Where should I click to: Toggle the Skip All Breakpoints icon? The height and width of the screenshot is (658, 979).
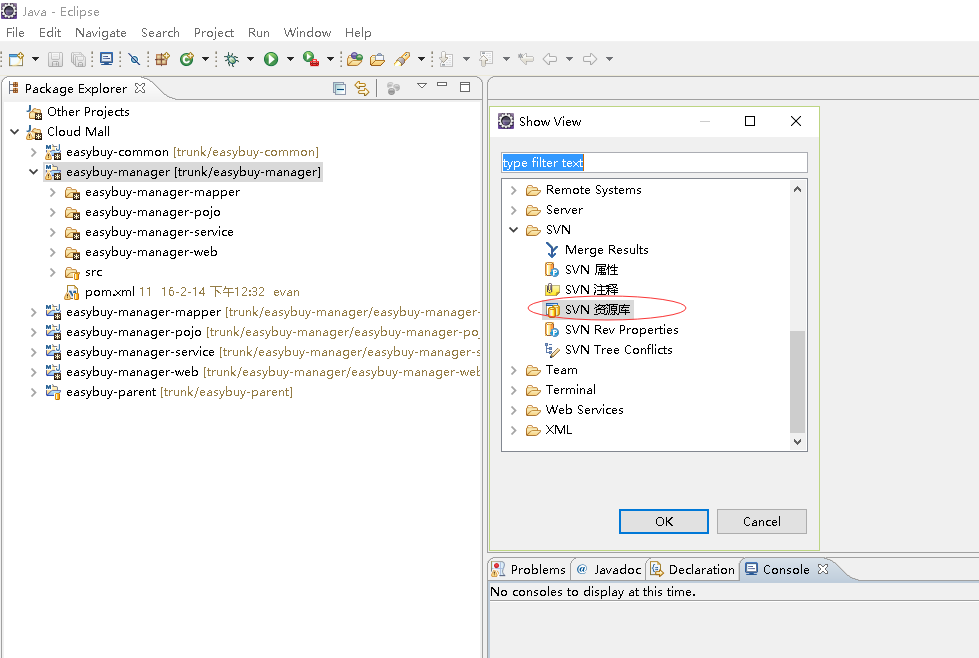134,59
